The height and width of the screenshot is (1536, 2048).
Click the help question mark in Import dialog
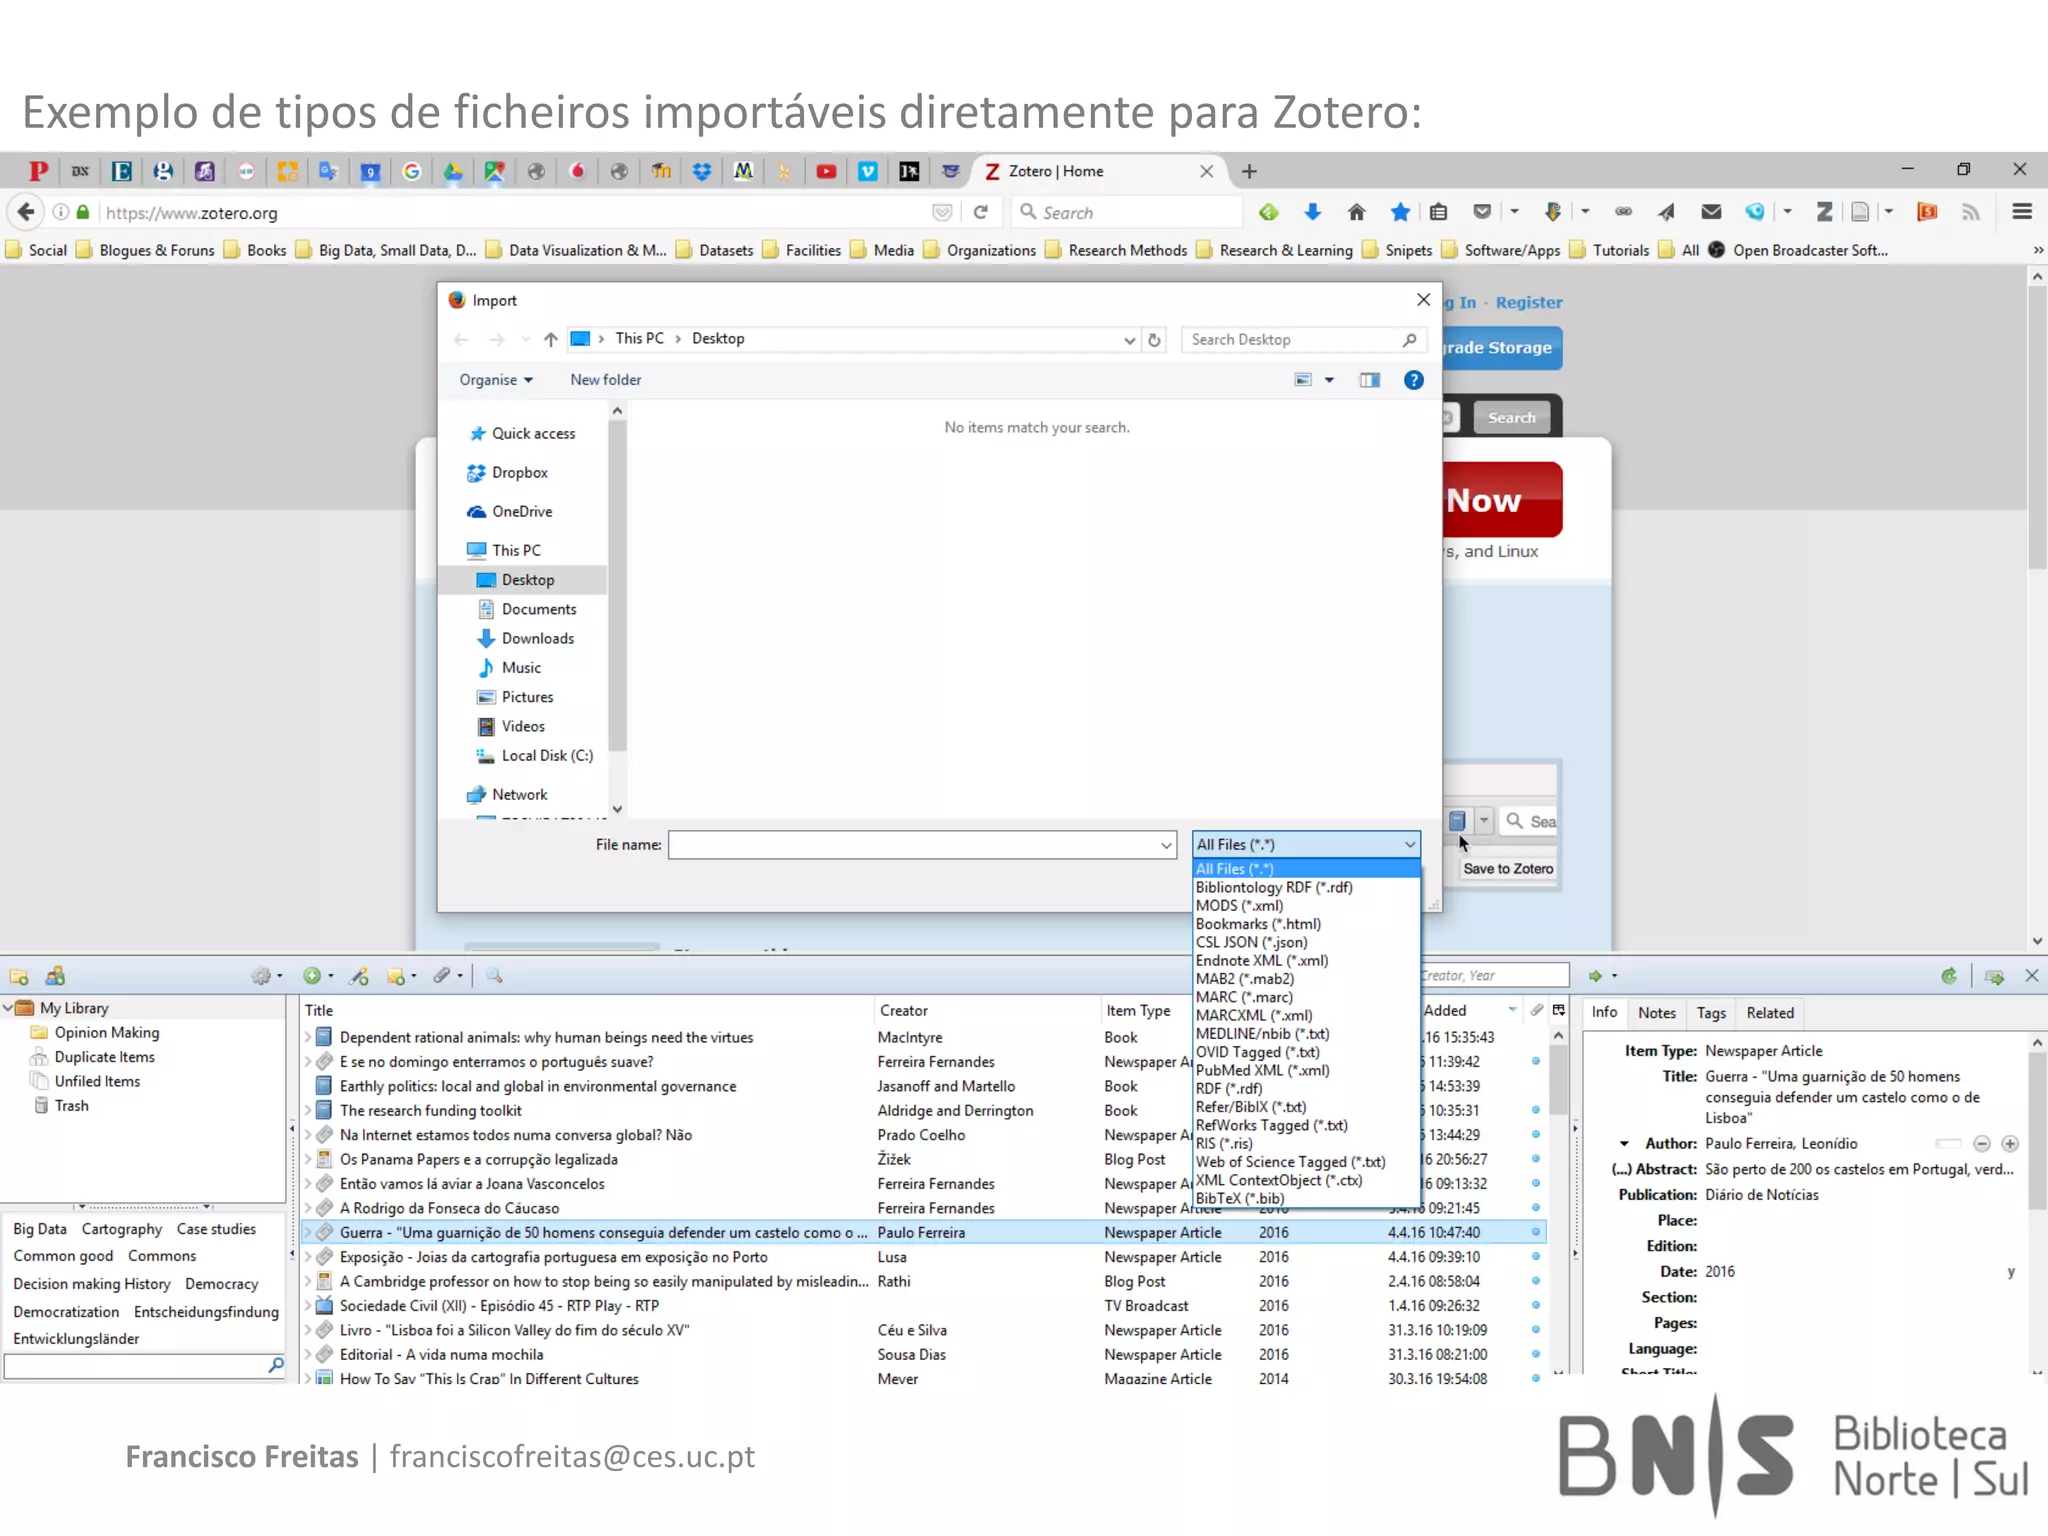pyautogui.click(x=1413, y=380)
